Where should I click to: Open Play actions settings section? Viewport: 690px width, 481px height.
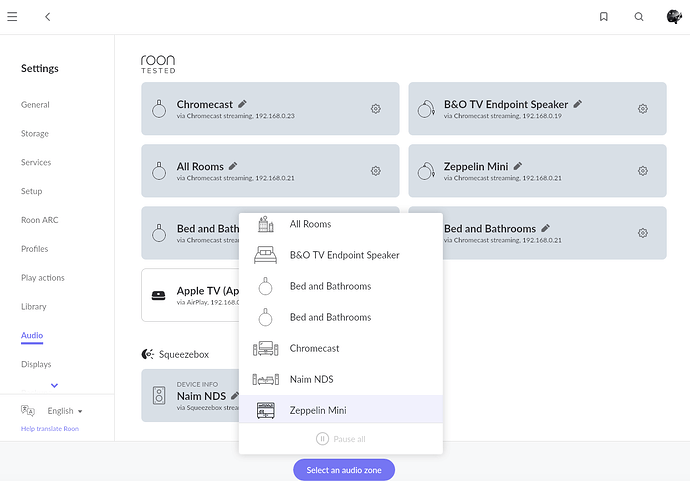(43, 278)
